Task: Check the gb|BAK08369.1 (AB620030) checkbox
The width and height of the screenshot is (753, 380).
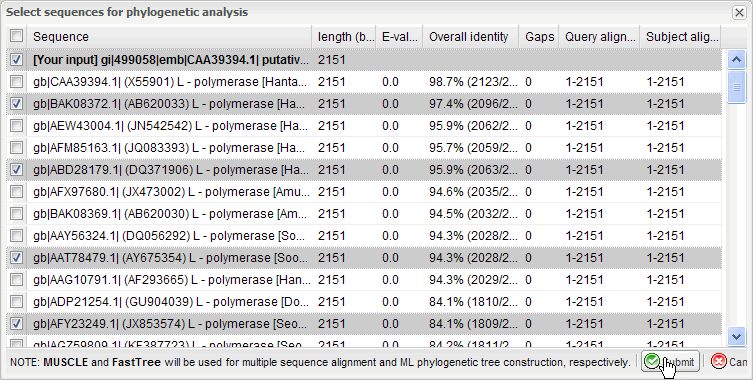Action: pos(16,214)
